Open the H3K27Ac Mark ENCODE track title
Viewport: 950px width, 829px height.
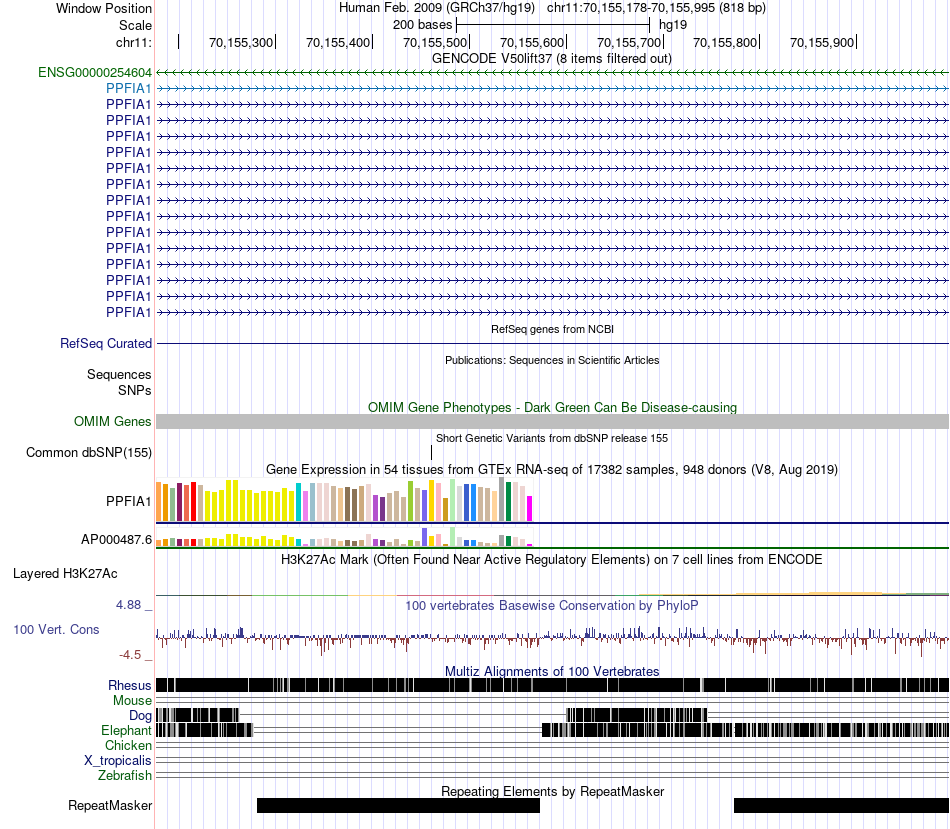point(552,559)
